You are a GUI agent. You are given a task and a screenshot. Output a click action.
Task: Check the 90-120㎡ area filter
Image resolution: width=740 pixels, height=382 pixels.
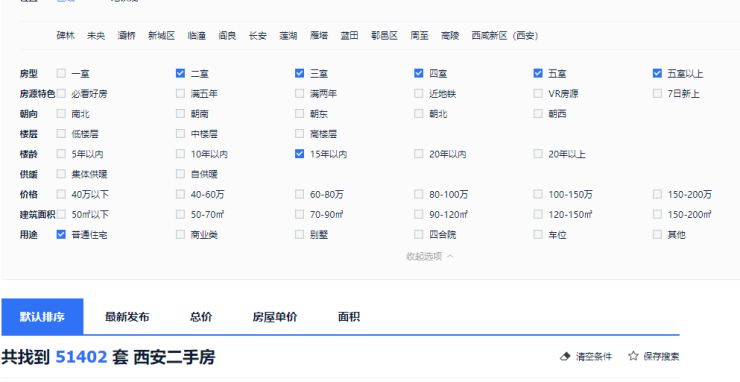(419, 214)
